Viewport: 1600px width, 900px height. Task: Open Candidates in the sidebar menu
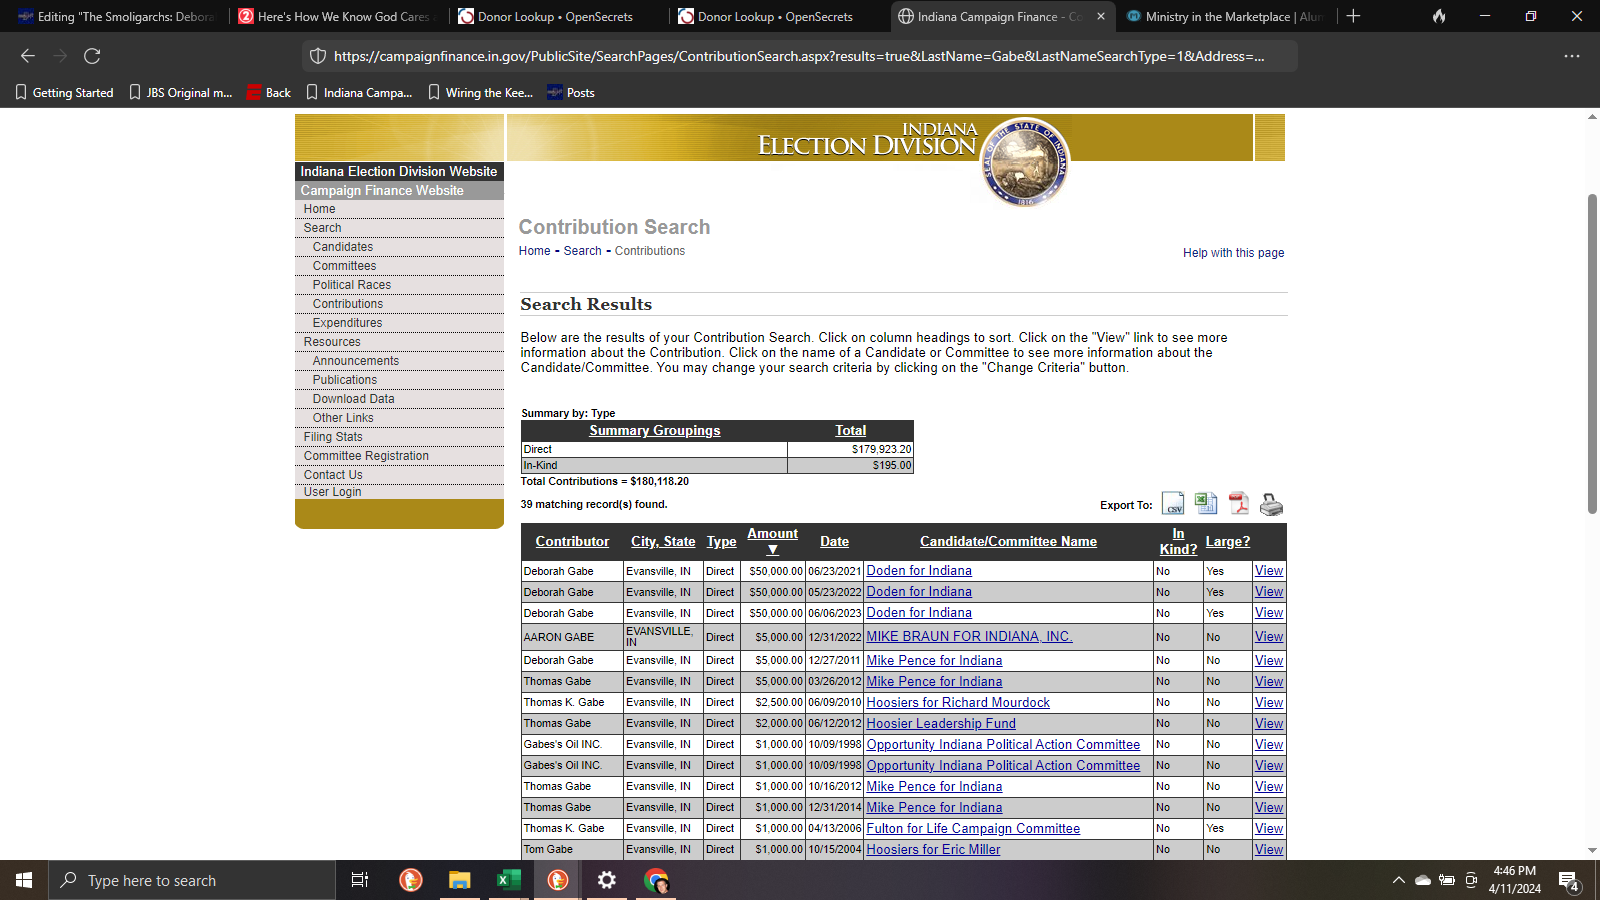(343, 247)
